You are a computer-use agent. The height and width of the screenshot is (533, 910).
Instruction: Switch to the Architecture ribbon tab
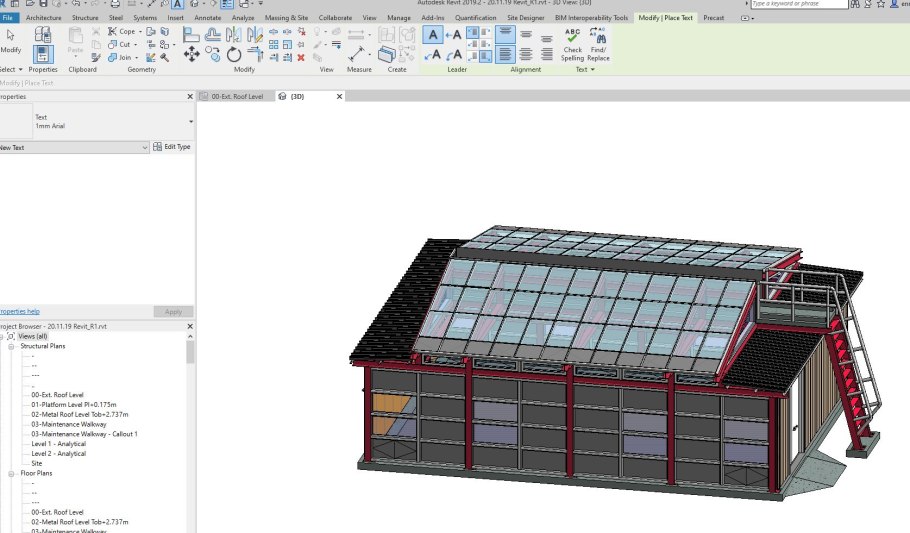[44, 18]
